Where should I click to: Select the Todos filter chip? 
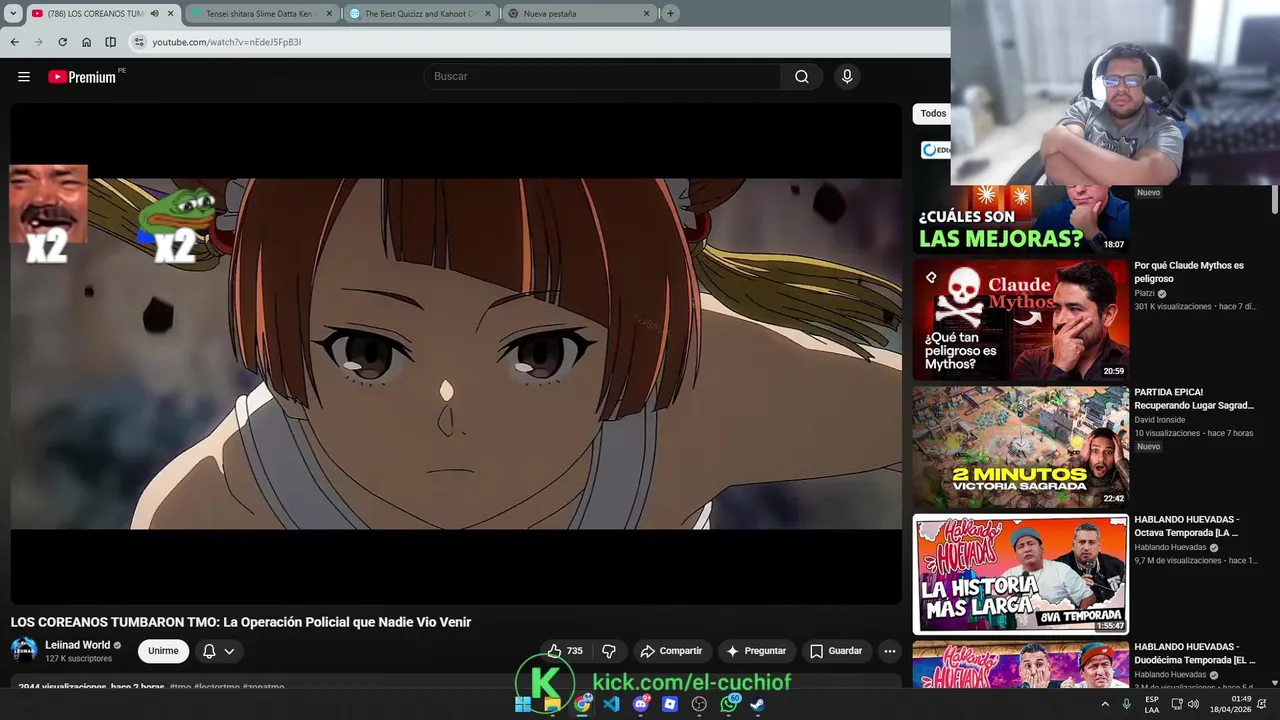tap(933, 114)
